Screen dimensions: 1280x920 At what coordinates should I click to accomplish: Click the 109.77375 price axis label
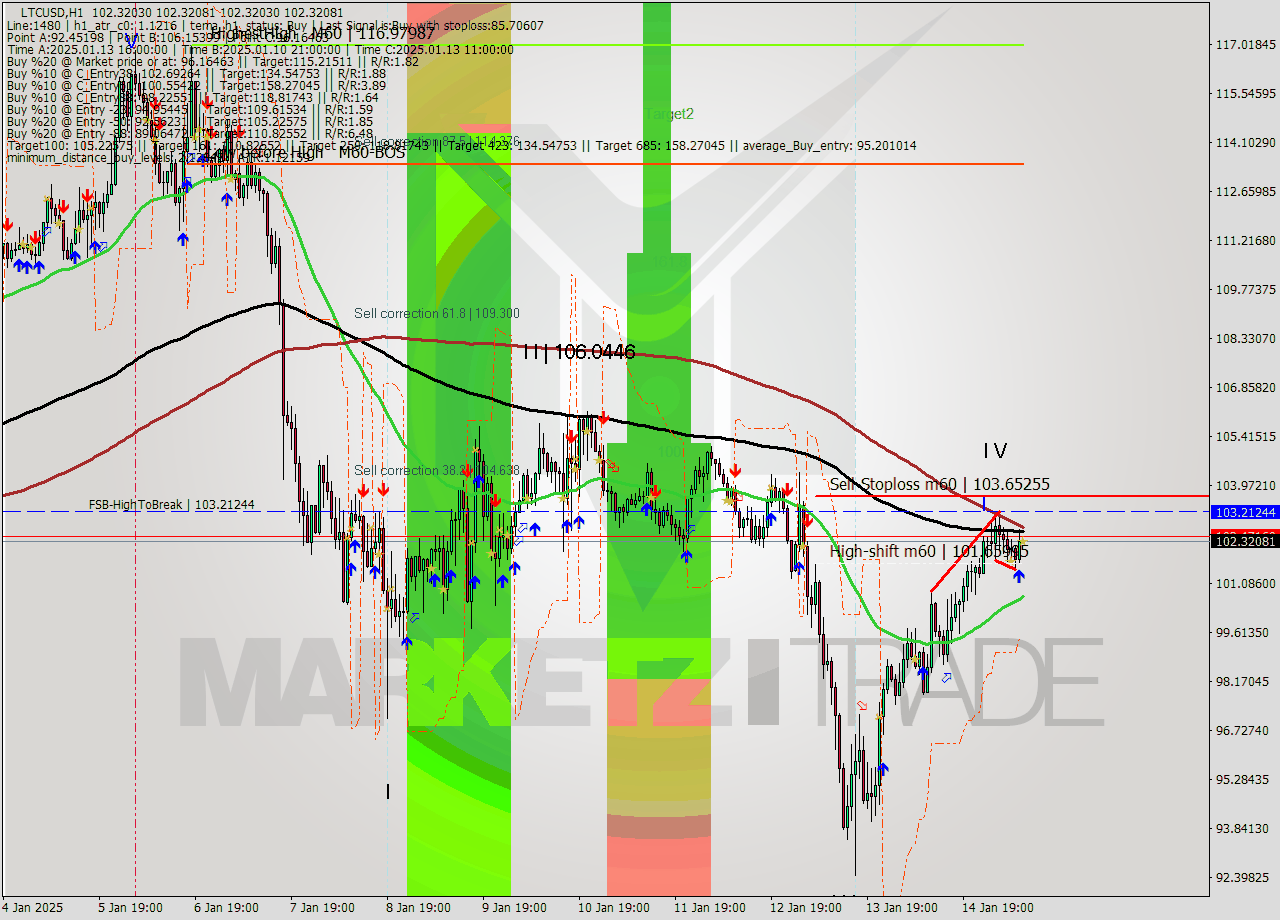1244,290
